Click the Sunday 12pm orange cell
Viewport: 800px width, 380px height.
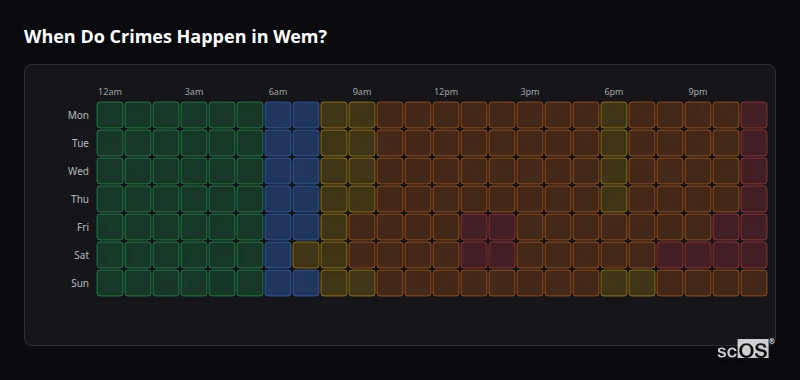(x=446, y=283)
